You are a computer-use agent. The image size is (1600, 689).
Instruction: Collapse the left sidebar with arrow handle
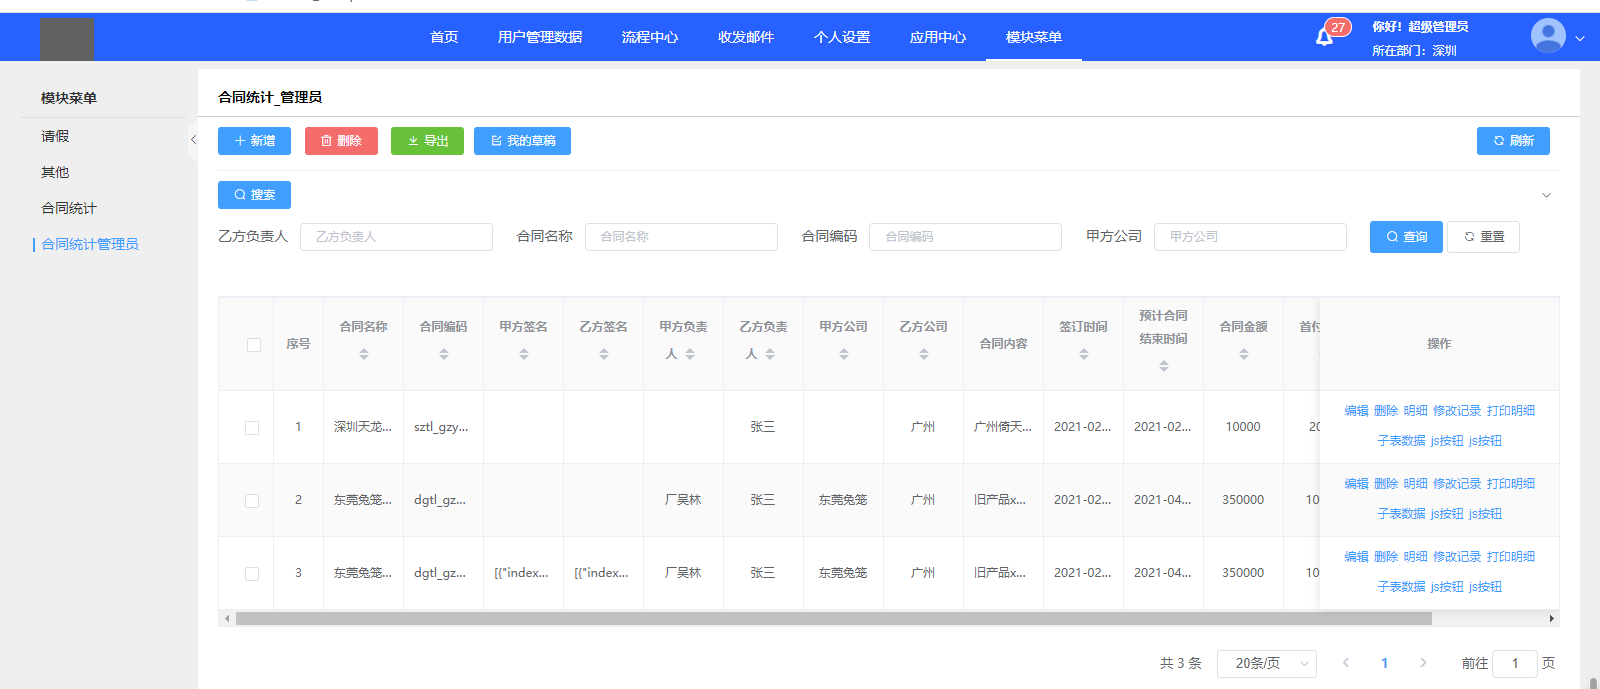point(193,140)
